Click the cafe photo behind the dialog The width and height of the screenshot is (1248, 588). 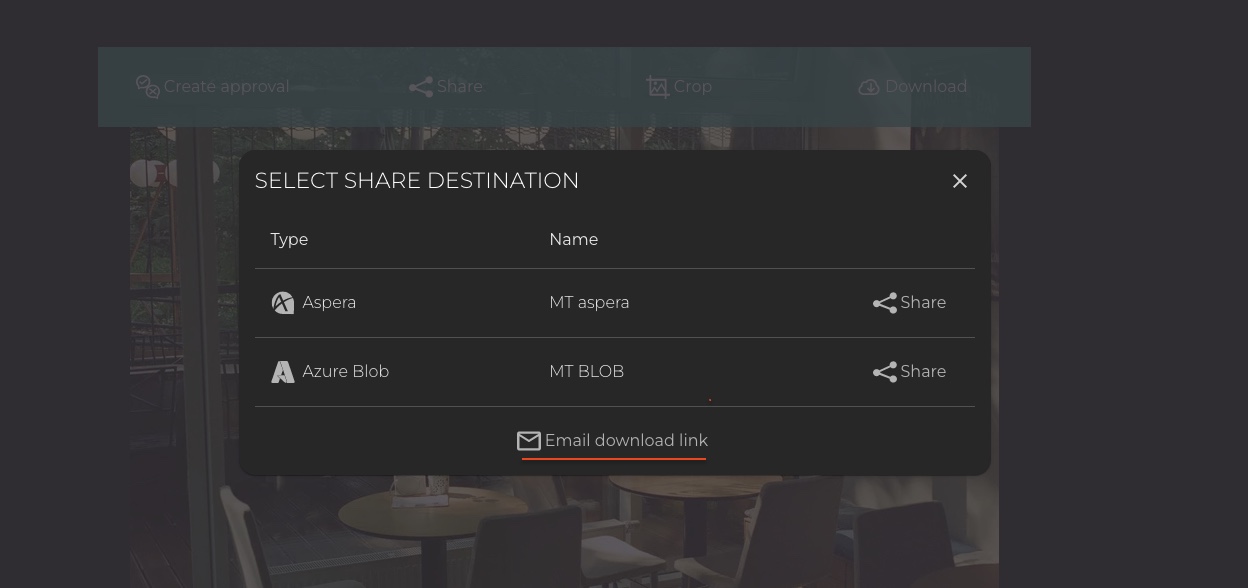600,530
